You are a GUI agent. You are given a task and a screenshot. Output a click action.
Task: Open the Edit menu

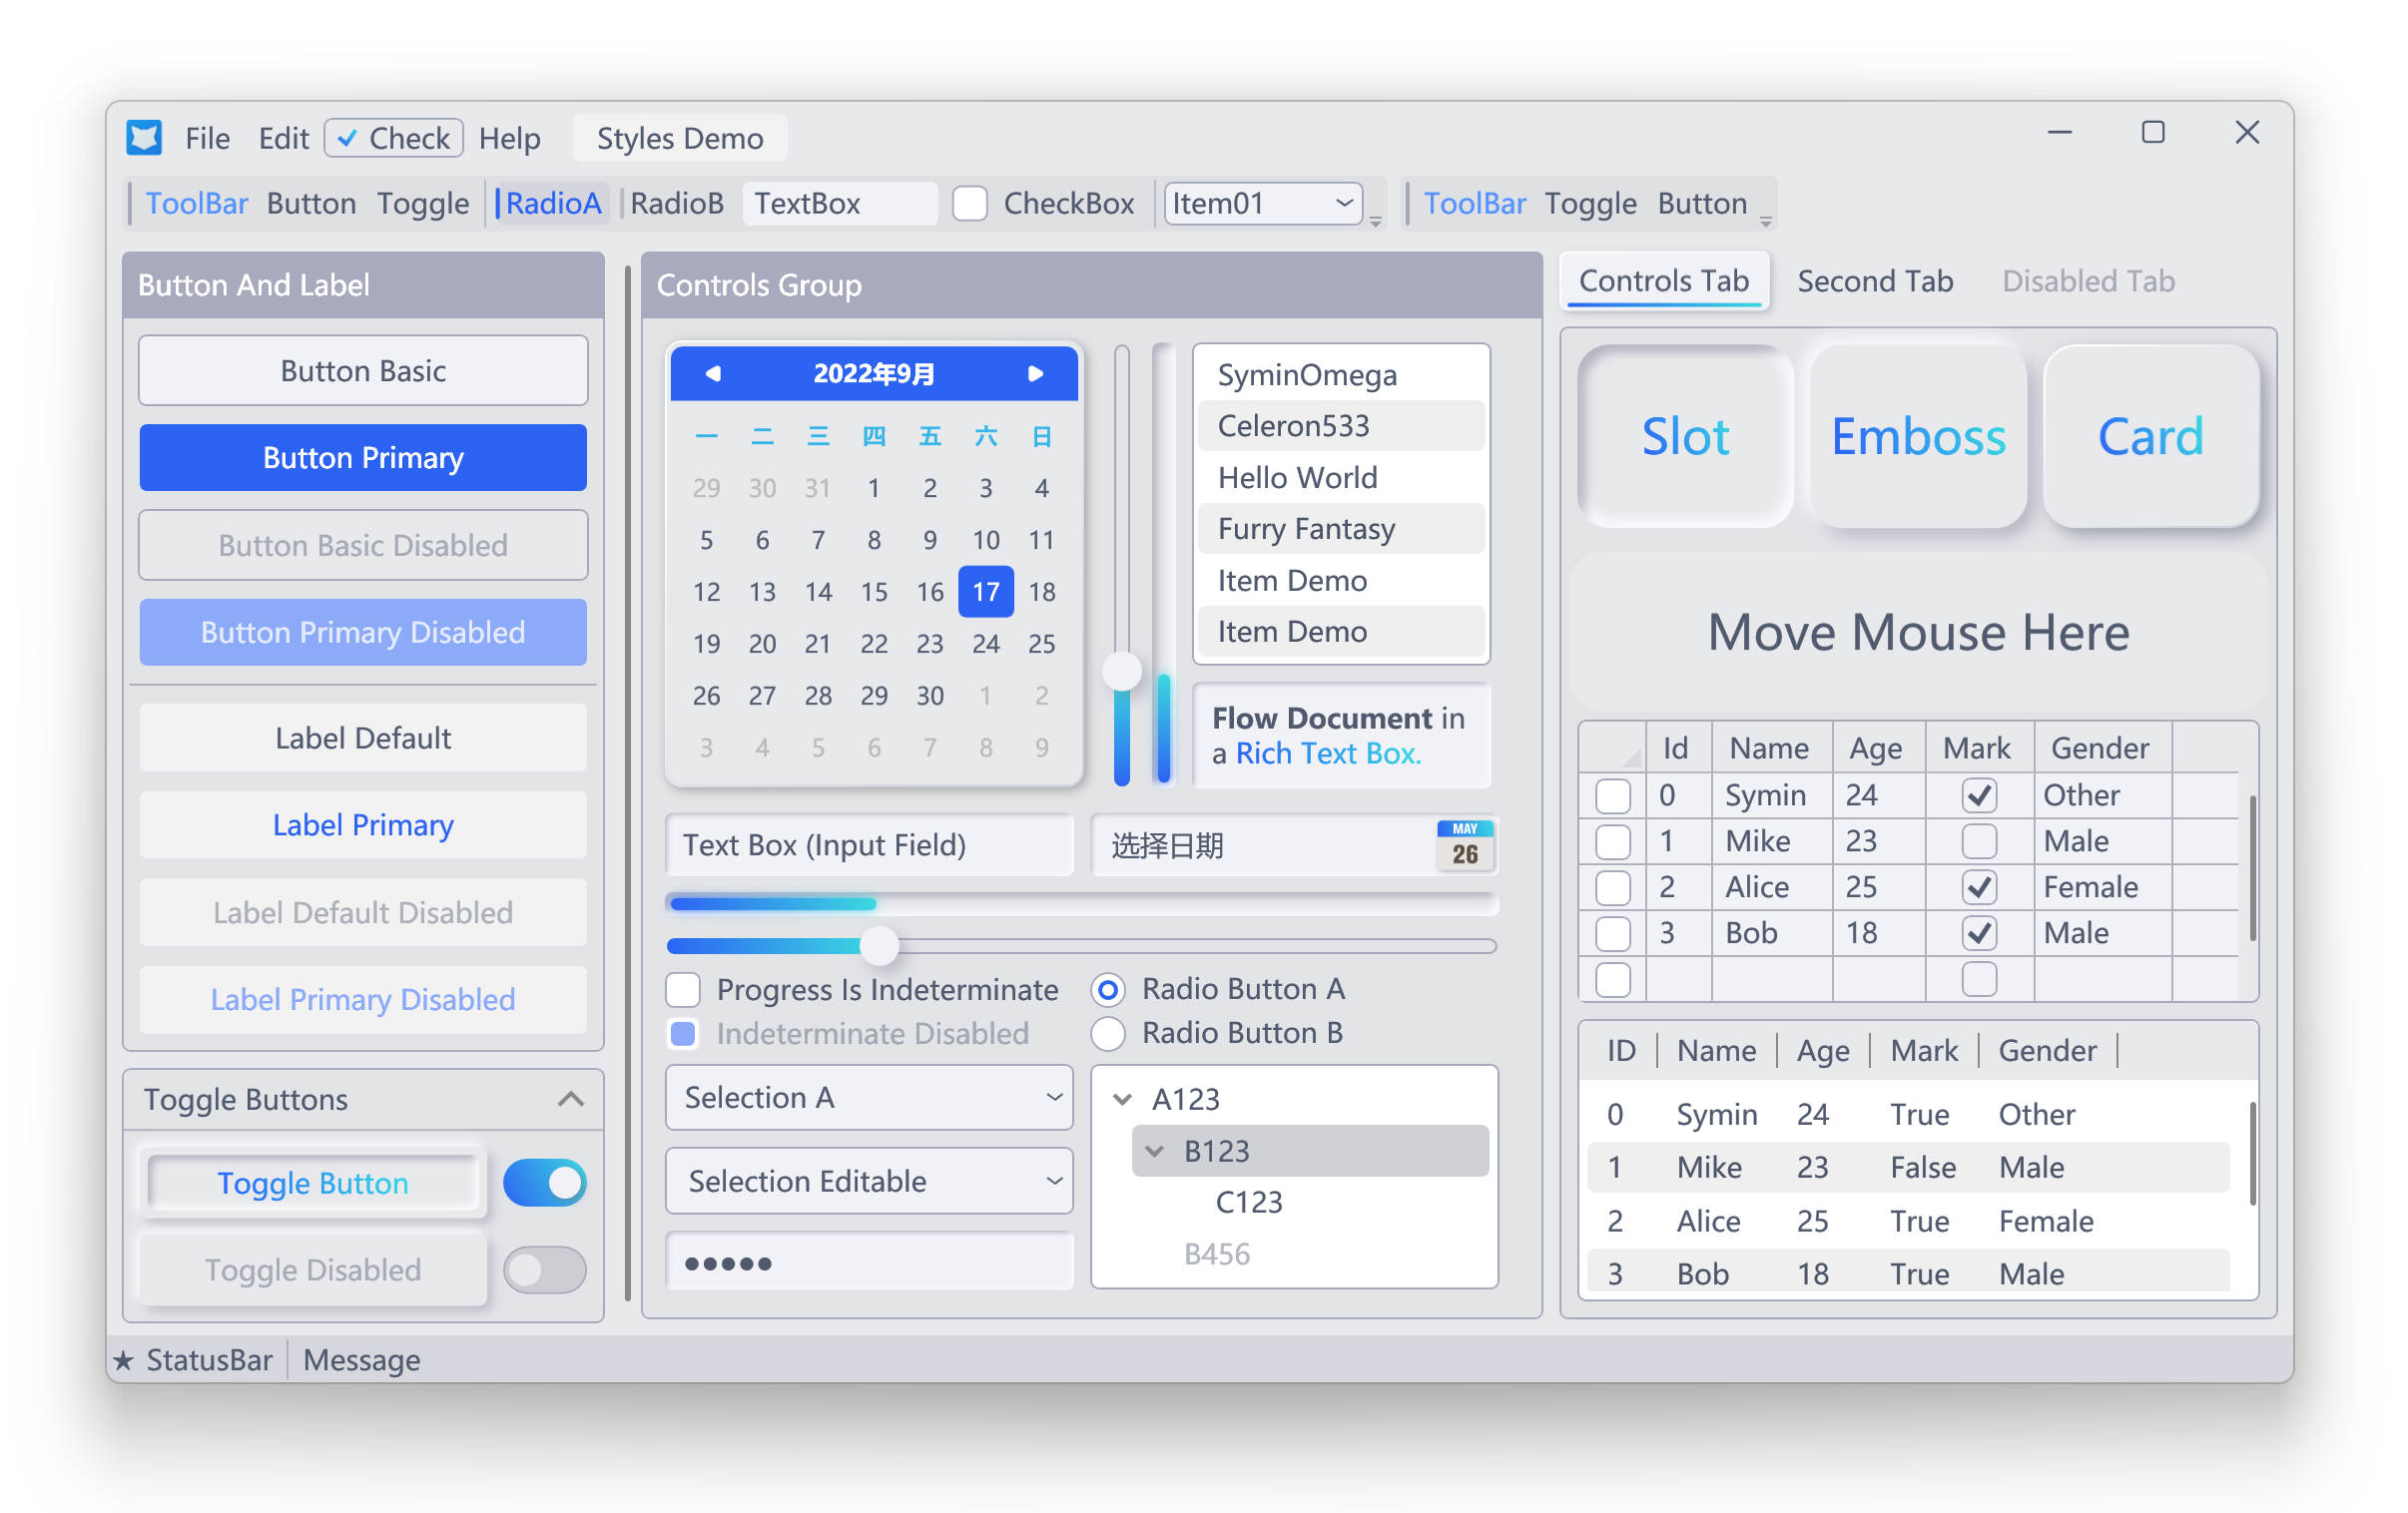point(283,138)
